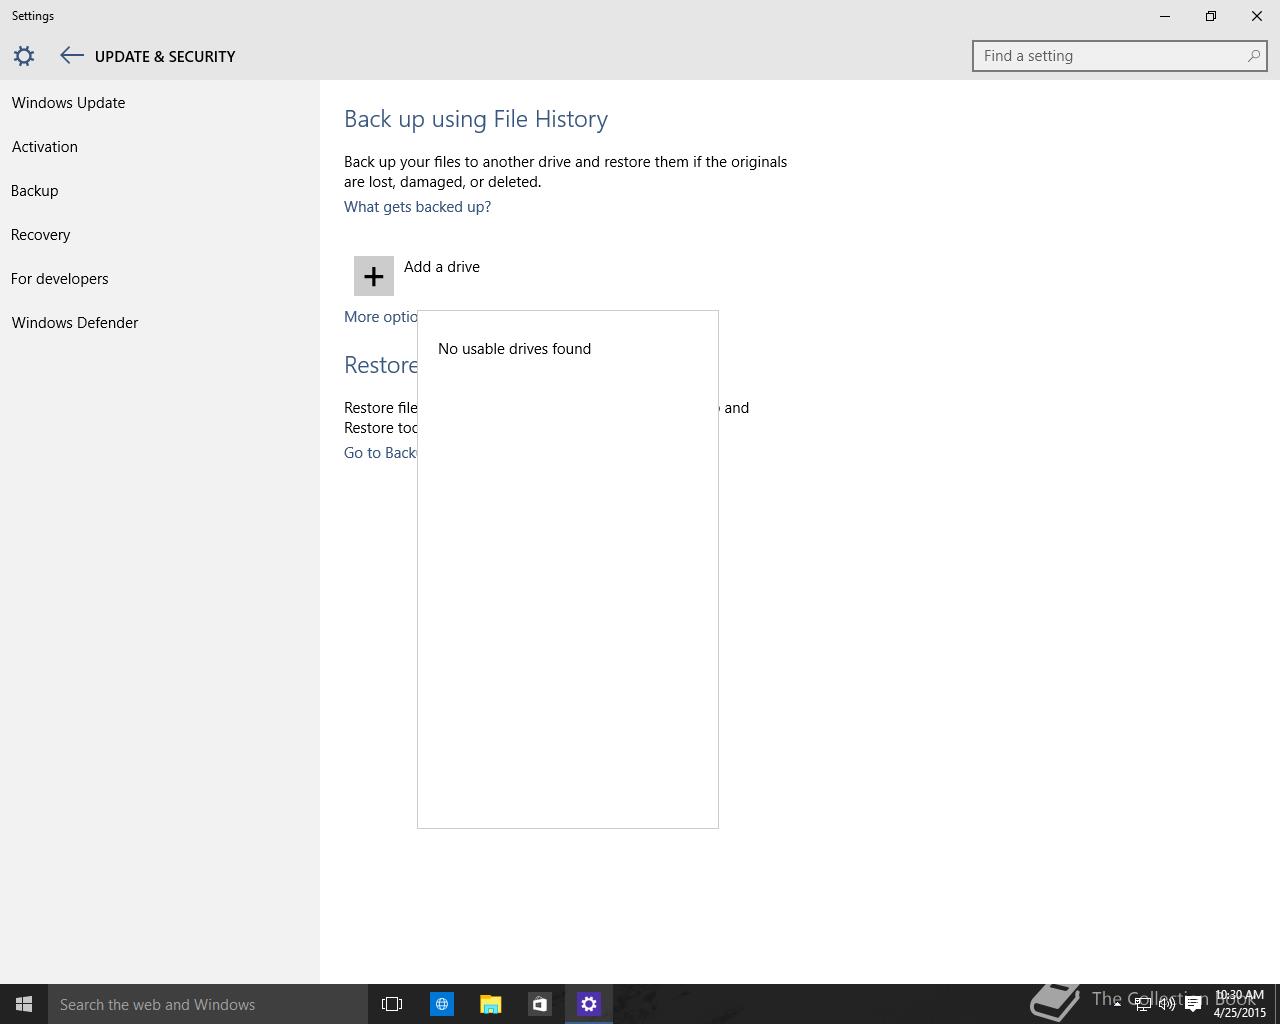
Task: Click the plus Add a drive button
Action: pos(374,276)
